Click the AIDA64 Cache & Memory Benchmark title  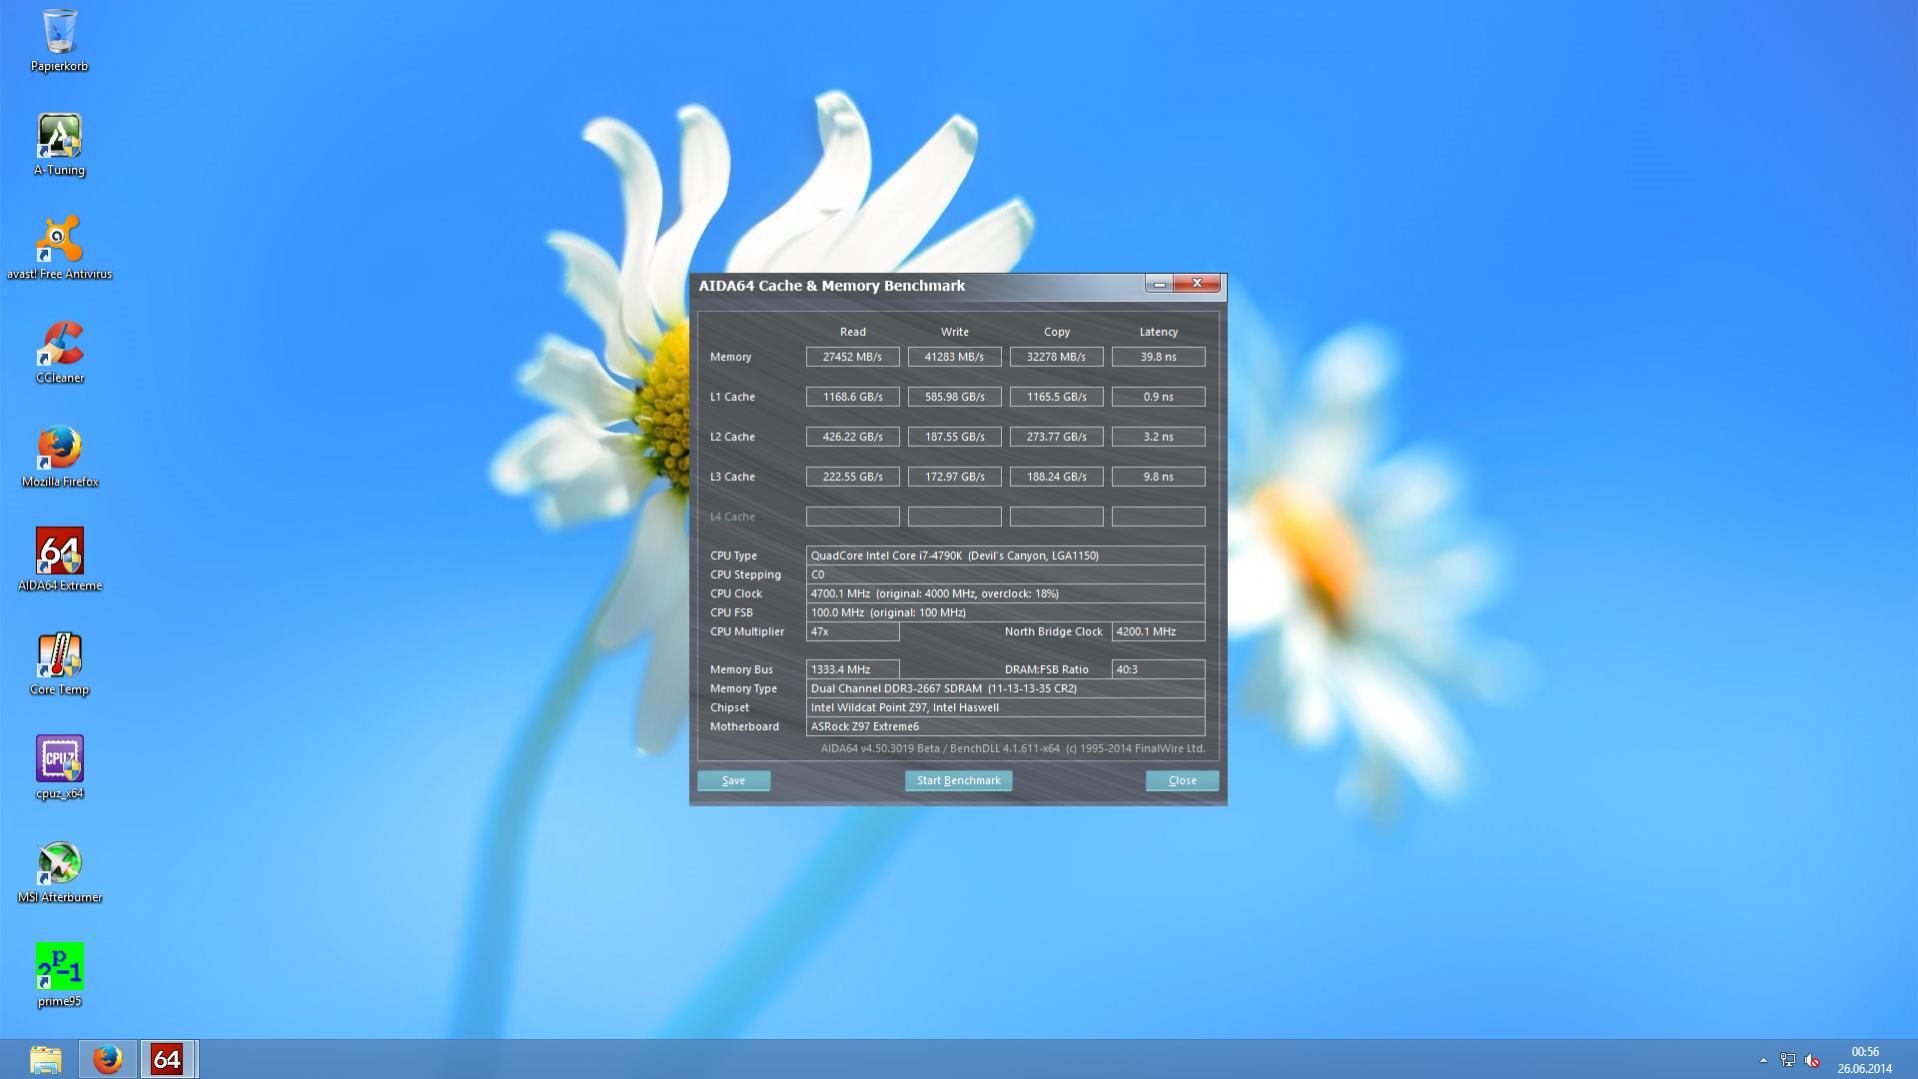[x=831, y=286]
